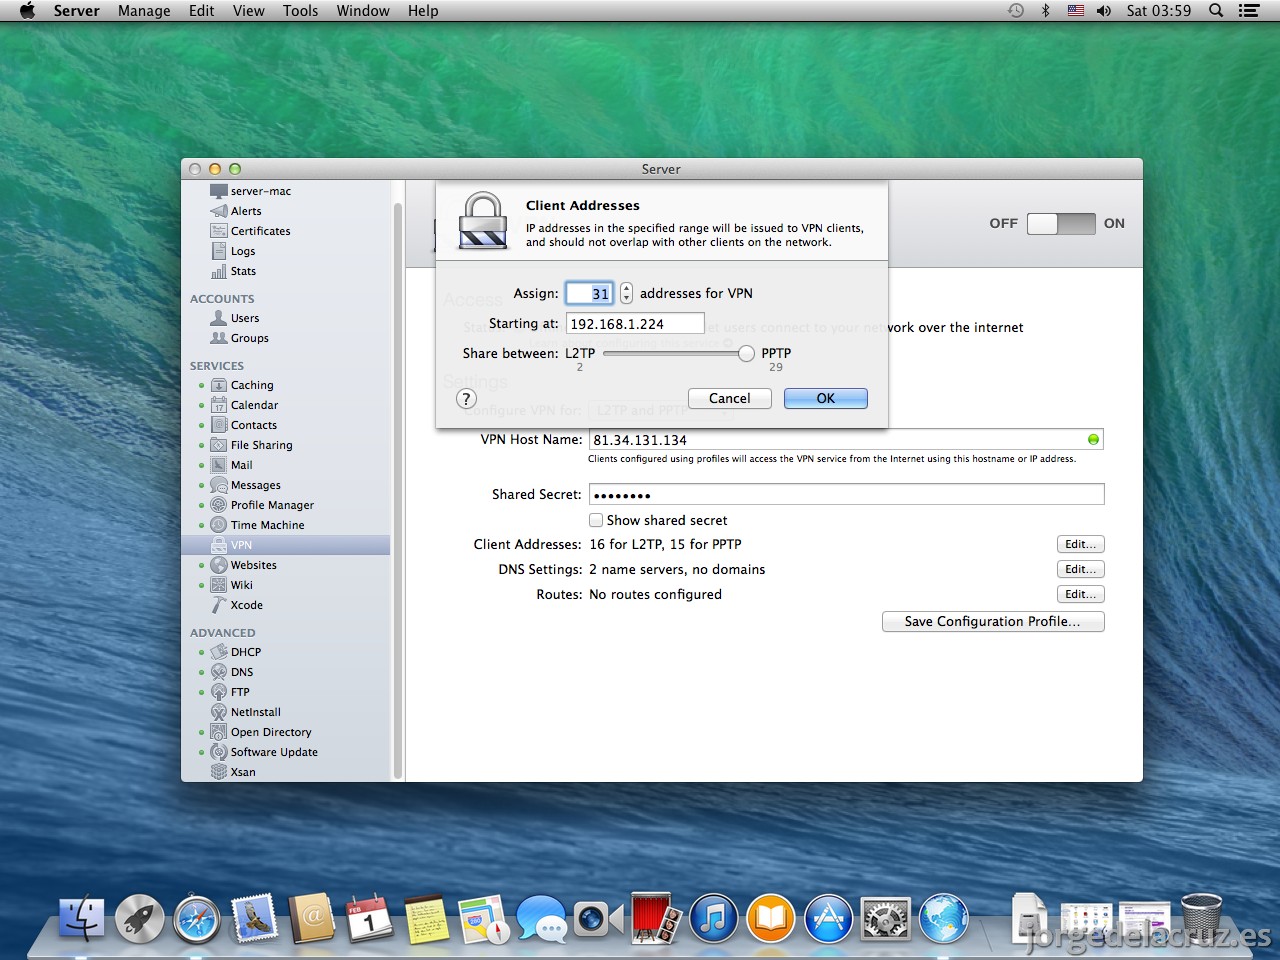Open the Contacts service
The width and height of the screenshot is (1280, 960).
point(244,425)
